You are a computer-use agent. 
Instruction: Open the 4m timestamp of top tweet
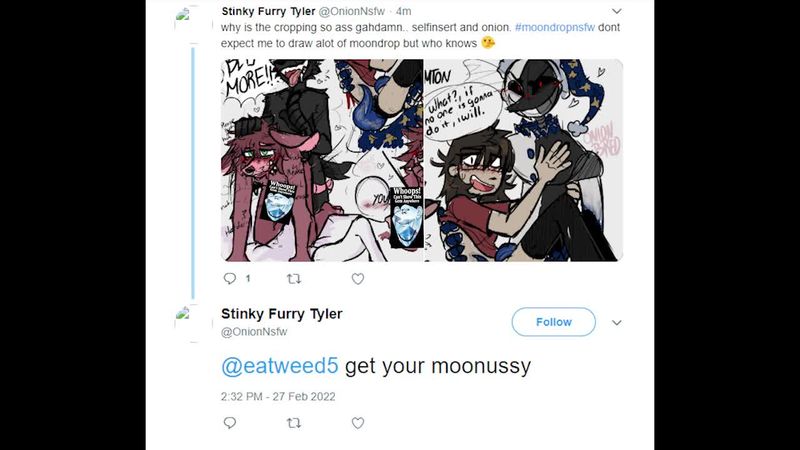click(404, 11)
